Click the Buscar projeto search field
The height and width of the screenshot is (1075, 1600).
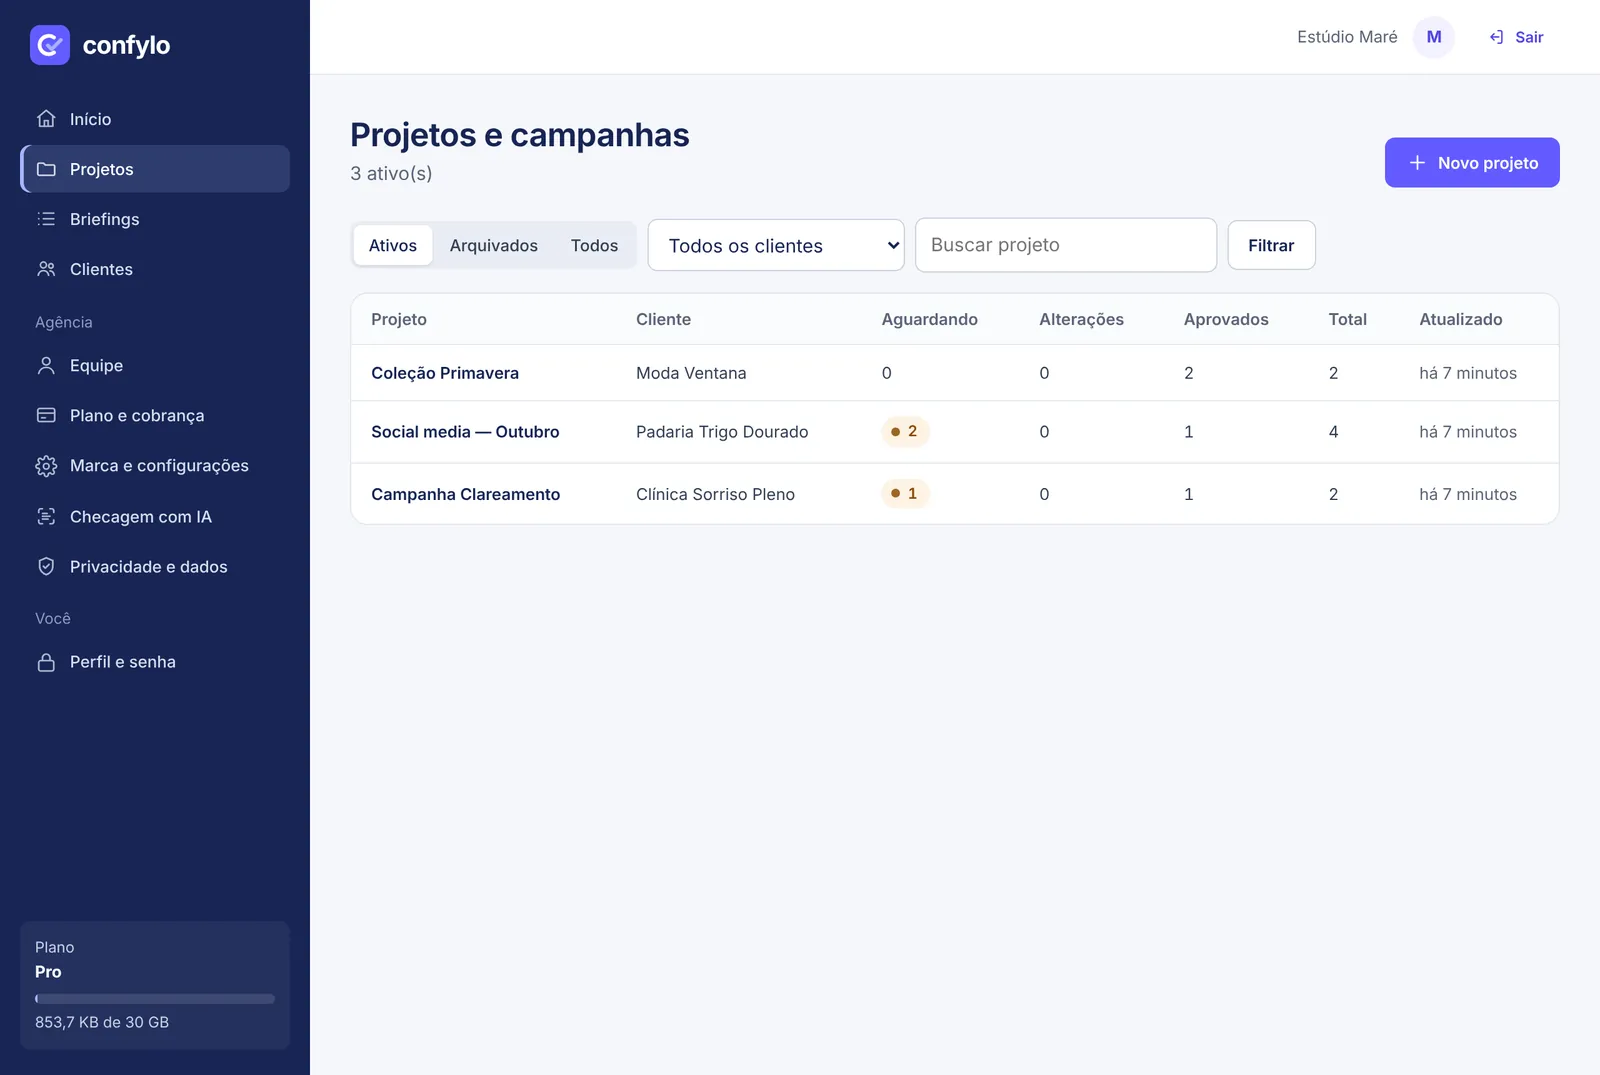tap(1066, 245)
